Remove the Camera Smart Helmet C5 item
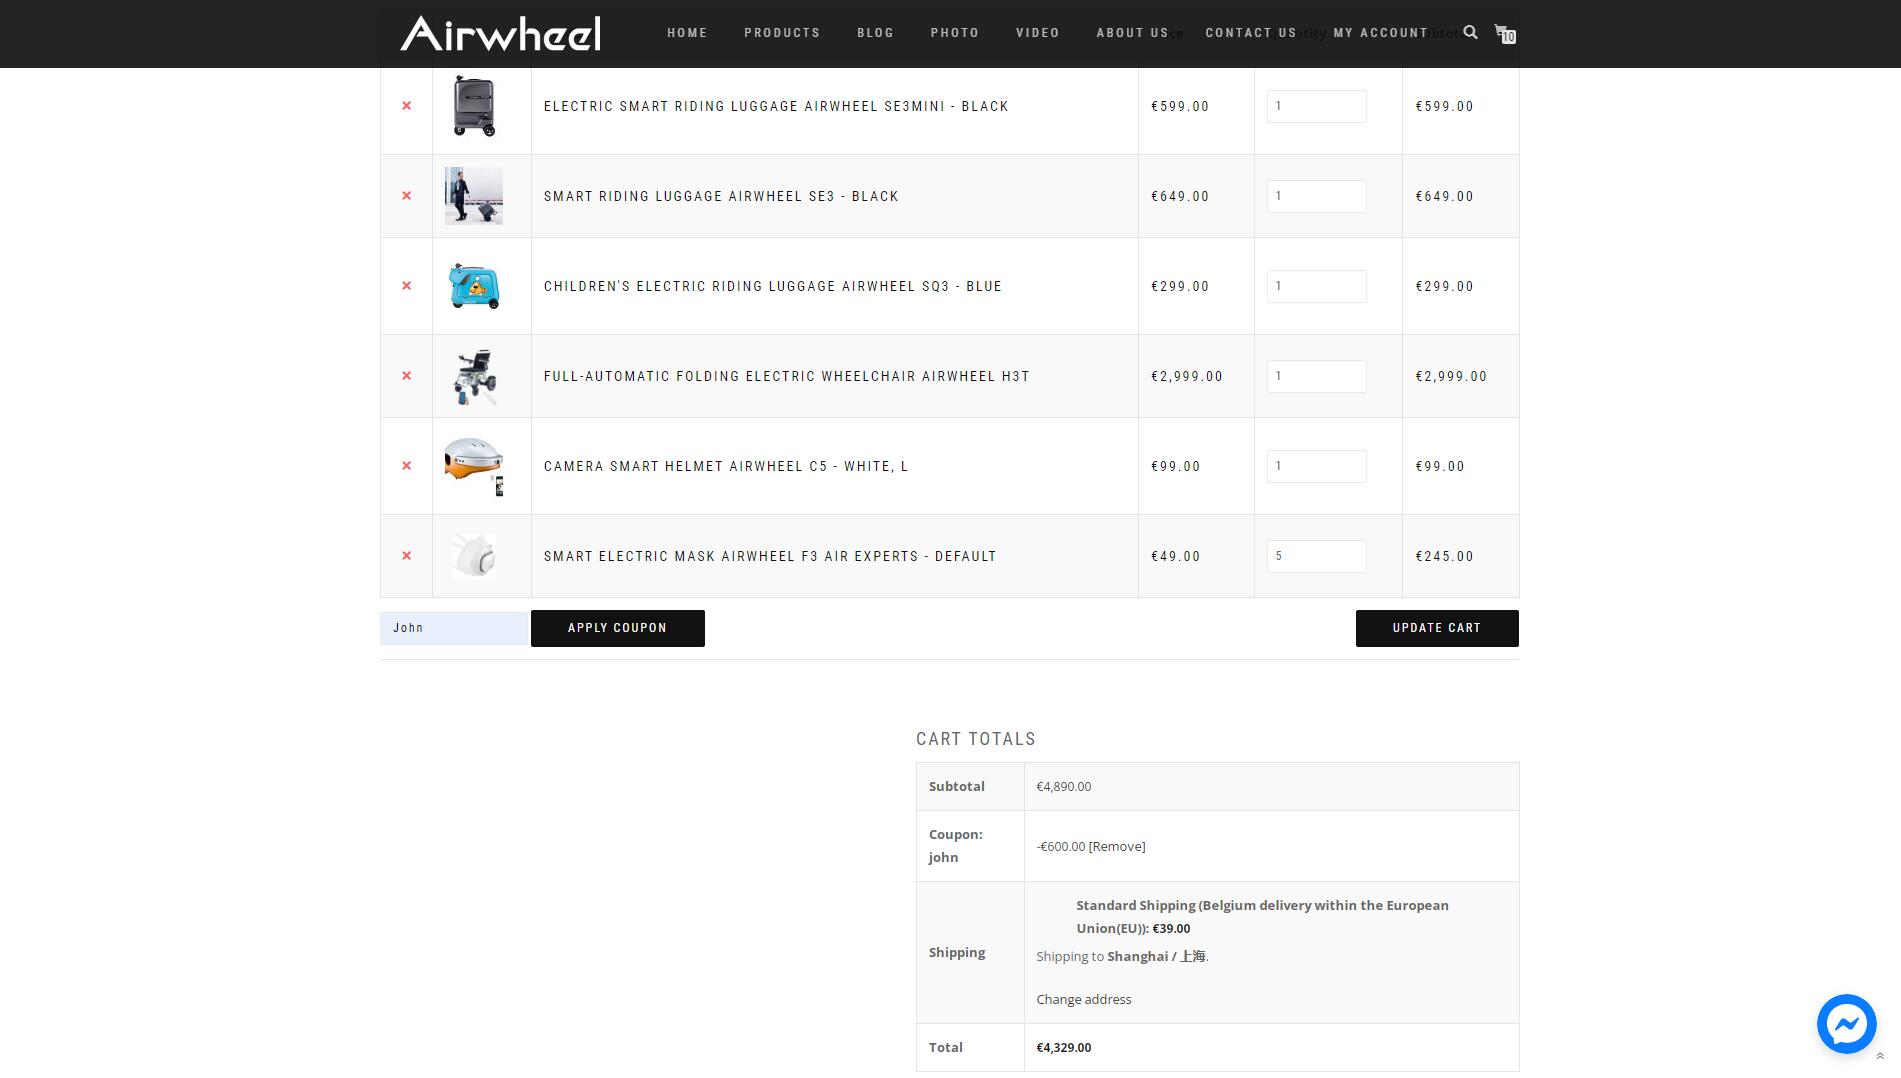The height and width of the screenshot is (1078, 1901). point(406,466)
